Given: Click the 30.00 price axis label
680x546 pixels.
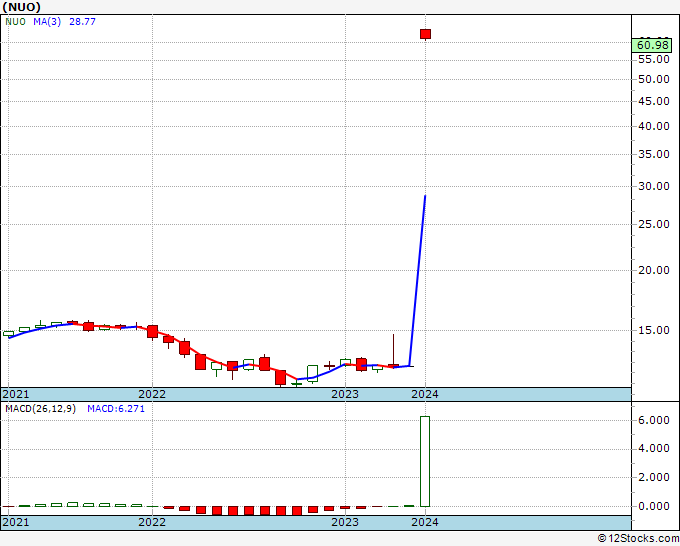Looking at the screenshot, I should click(x=654, y=186).
